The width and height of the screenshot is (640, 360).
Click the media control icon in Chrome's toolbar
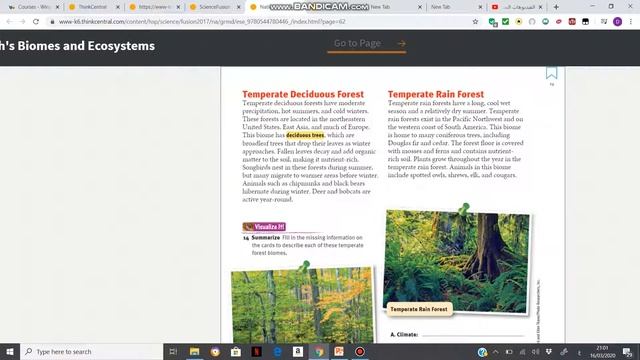click(x=604, y=22)
